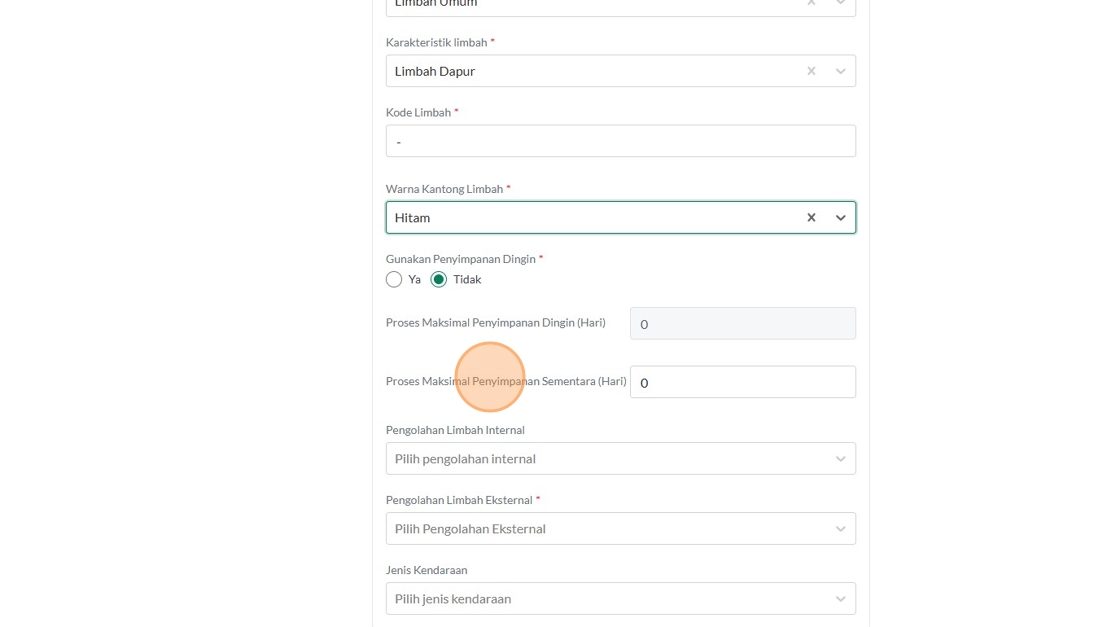
Task: Open the top Limbah Umum dropdown arrow
Action: click(x=840, y=3)
